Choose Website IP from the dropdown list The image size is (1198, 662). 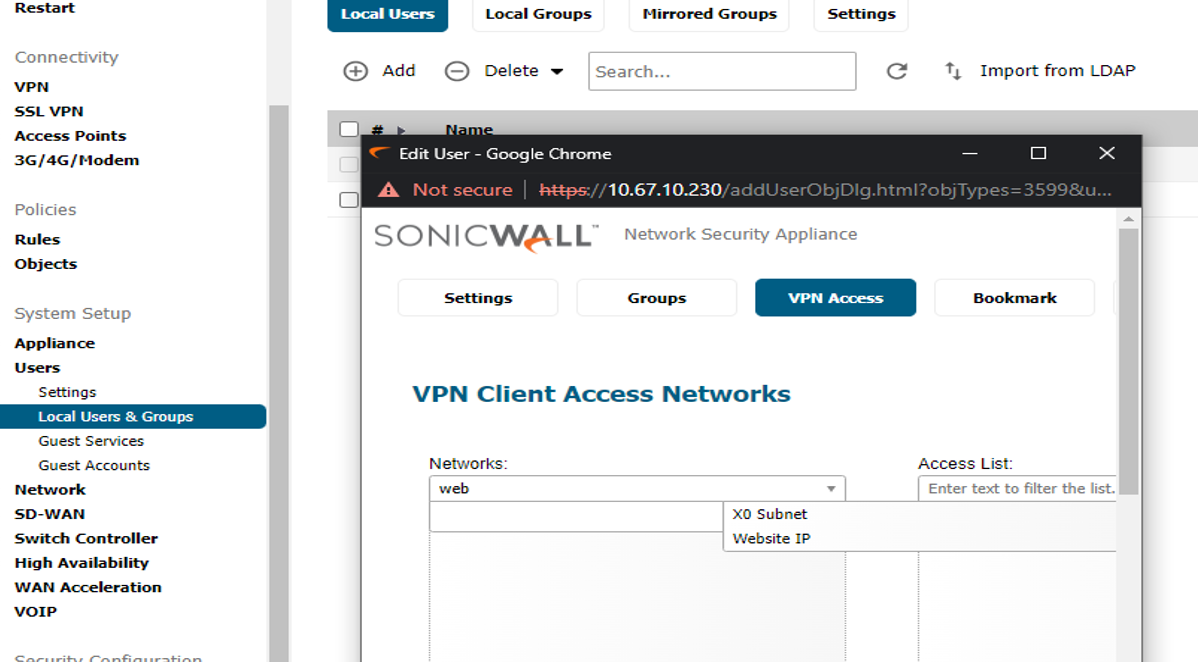coord(771,539)
